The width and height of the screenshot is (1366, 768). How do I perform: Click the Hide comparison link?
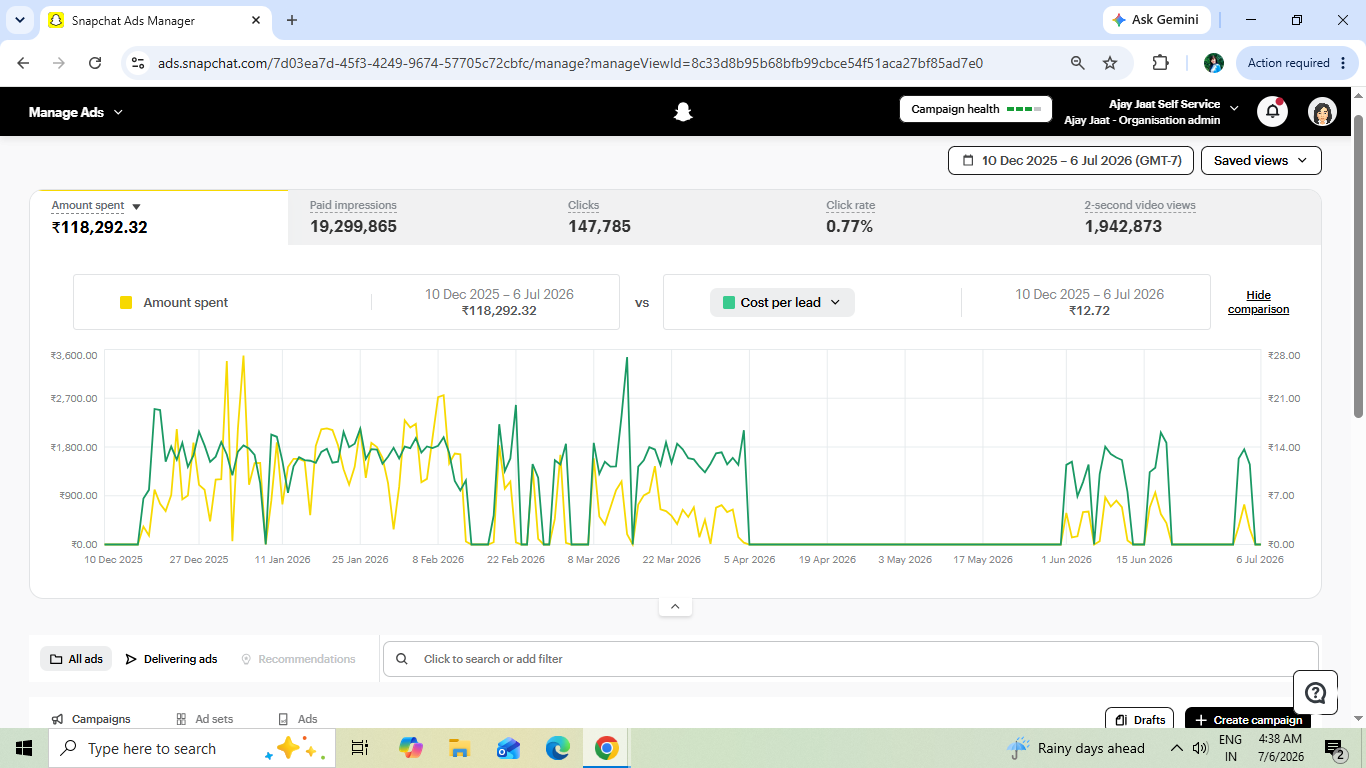(1258, 302)
